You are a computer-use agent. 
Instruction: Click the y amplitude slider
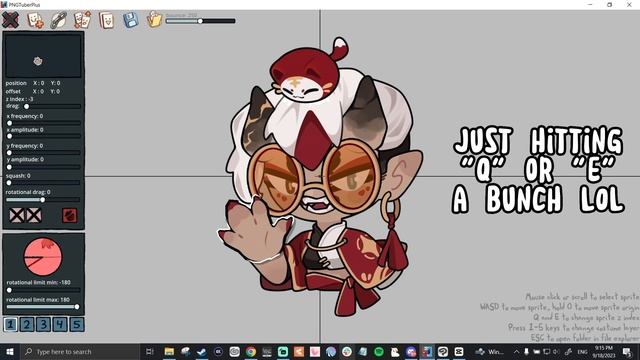(43, 167)
